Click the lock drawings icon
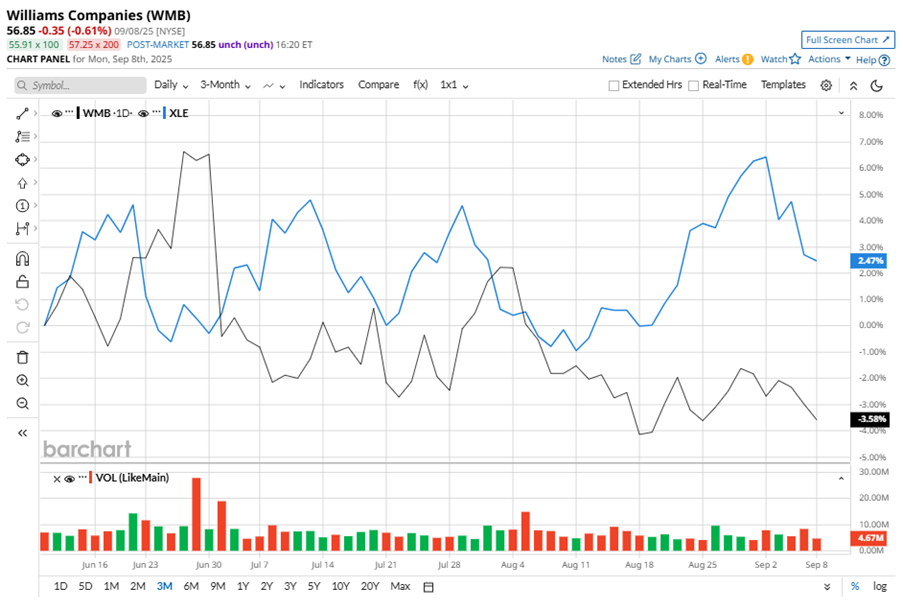Screen dimensions: 903x610 (x=22, y=282)
